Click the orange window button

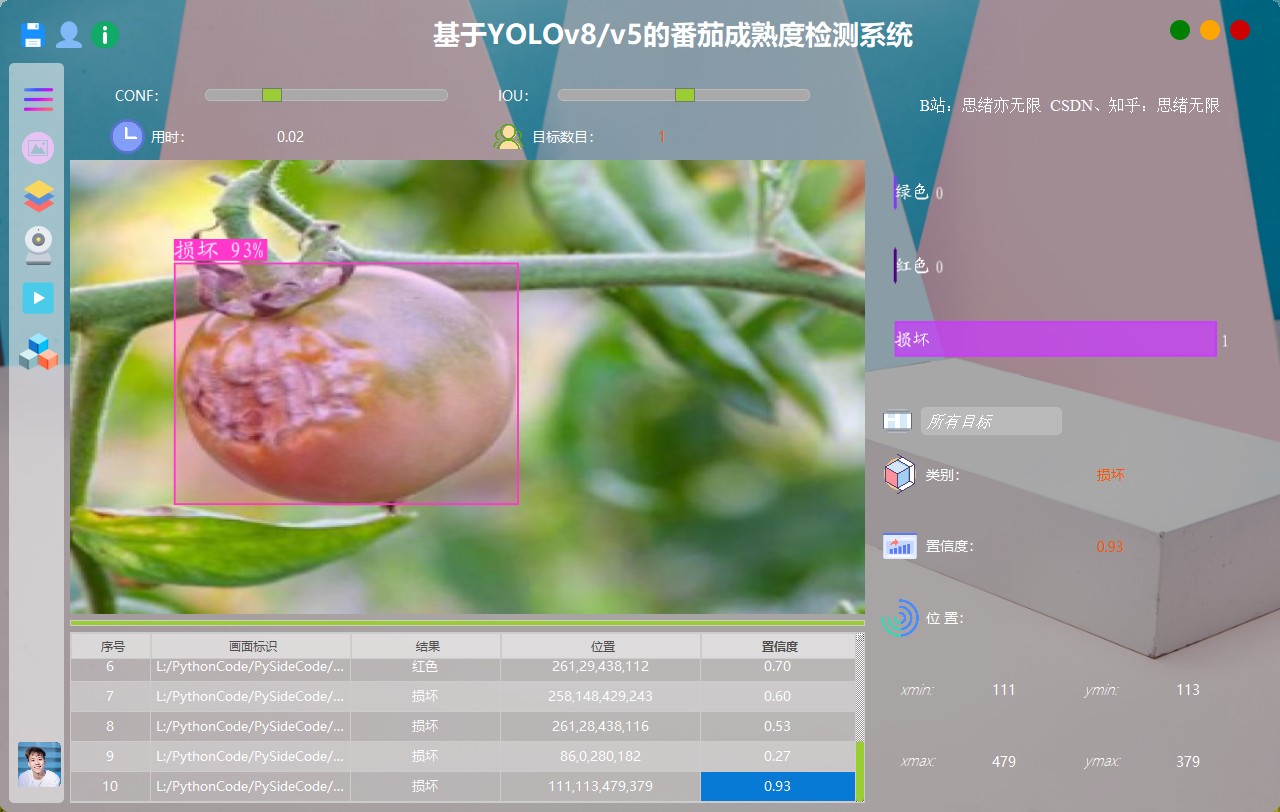pos(1210,30)
